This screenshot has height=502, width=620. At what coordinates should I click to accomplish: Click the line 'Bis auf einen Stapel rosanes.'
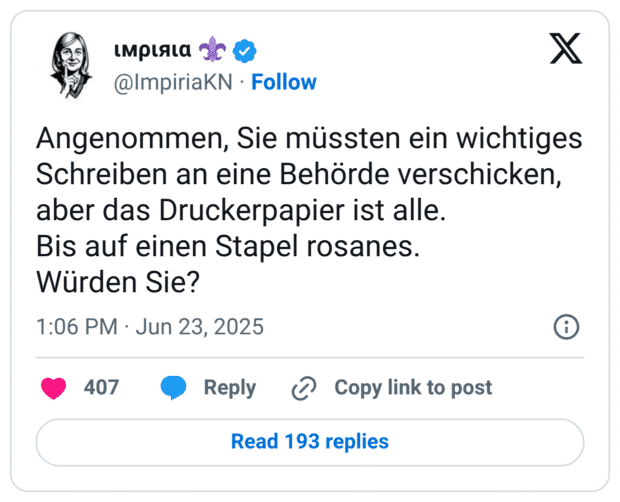click(x=227, y=247)
